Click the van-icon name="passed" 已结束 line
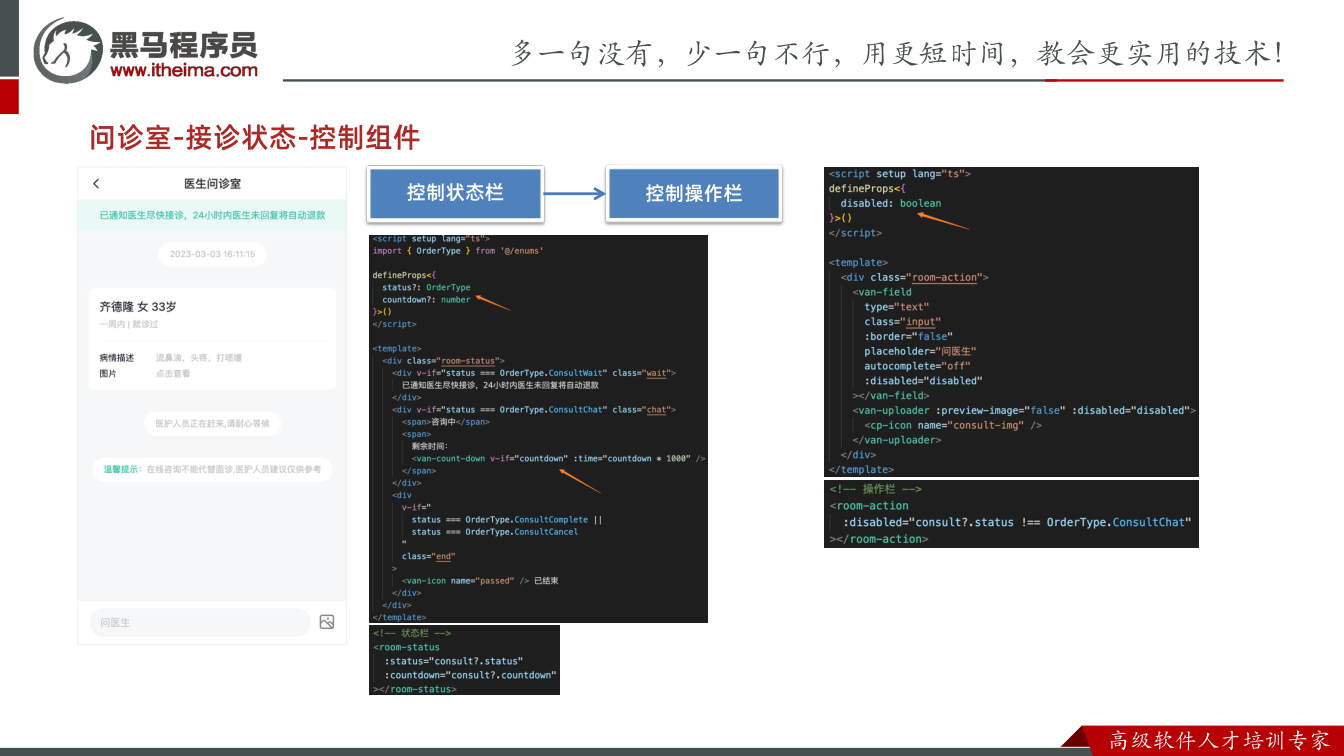 click(x=480, y=580)
